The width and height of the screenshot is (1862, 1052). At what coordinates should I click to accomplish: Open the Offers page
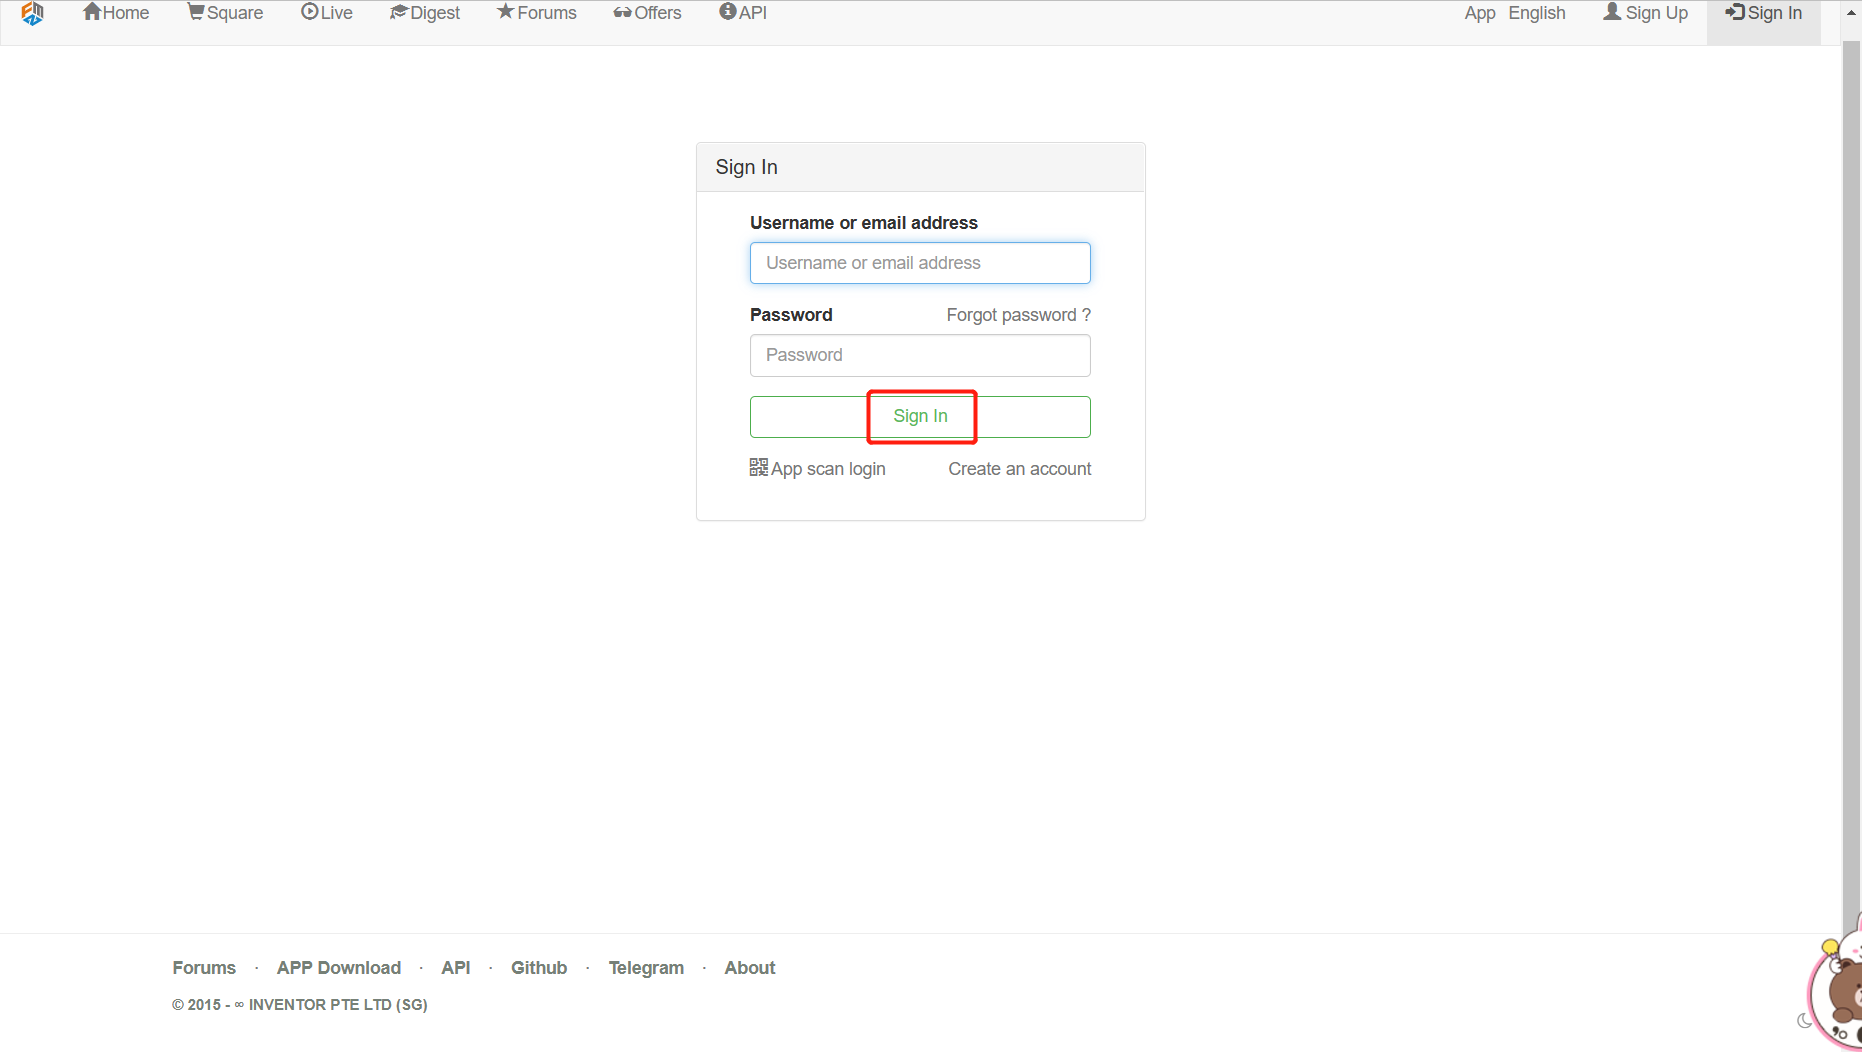point(648,13)
